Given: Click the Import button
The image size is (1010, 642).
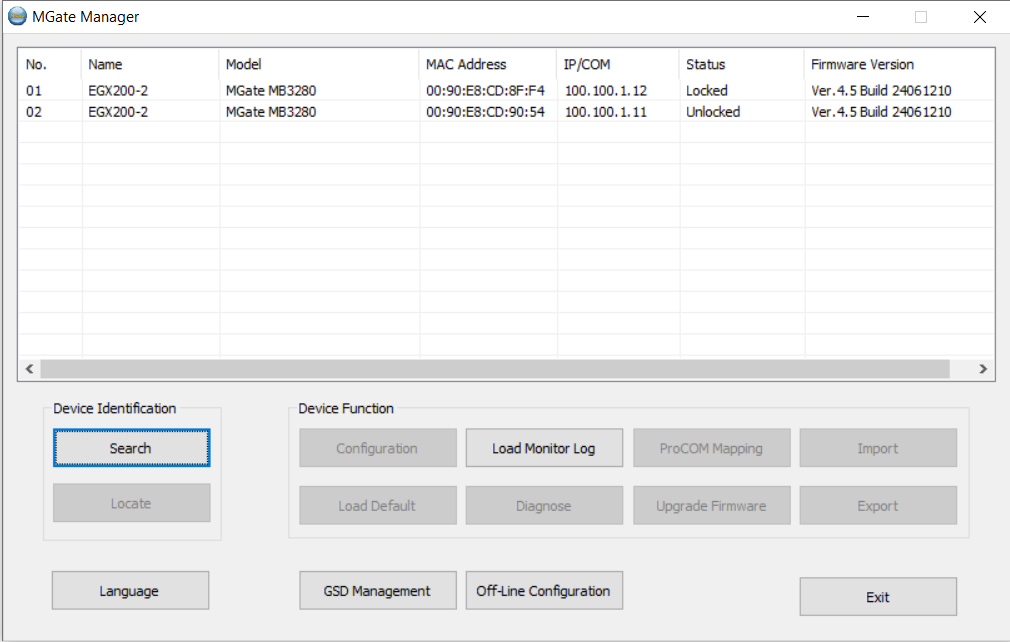Looking at the screenshot, I should [878, 448].
